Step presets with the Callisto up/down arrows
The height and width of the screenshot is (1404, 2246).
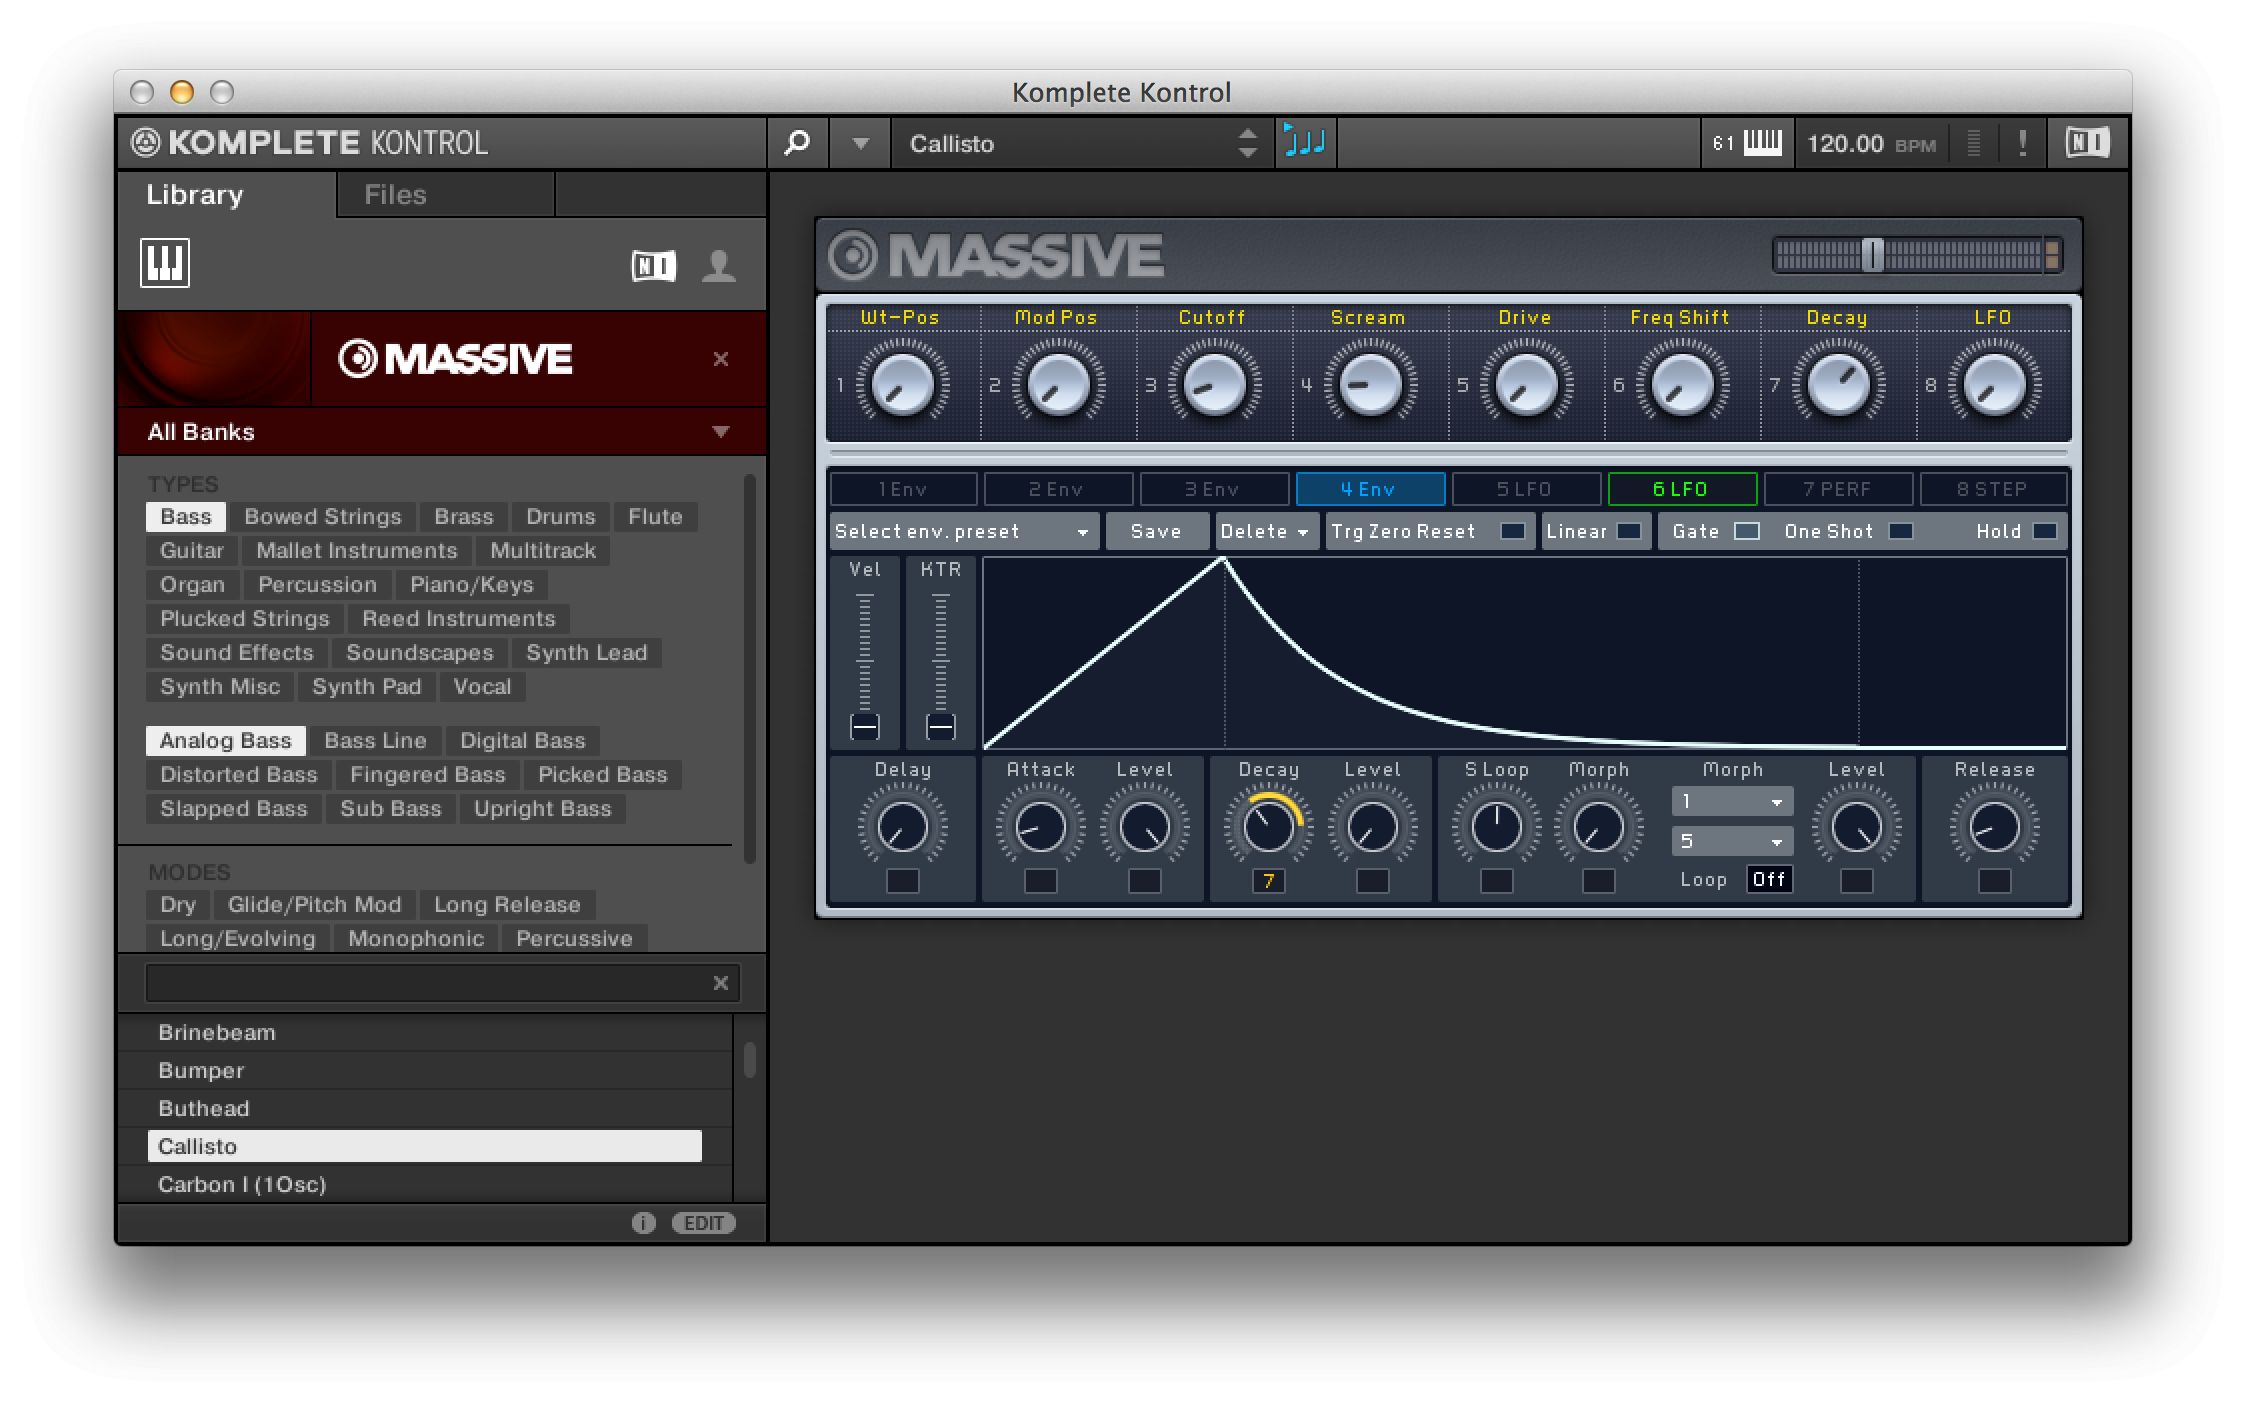tap(1247, 143)
